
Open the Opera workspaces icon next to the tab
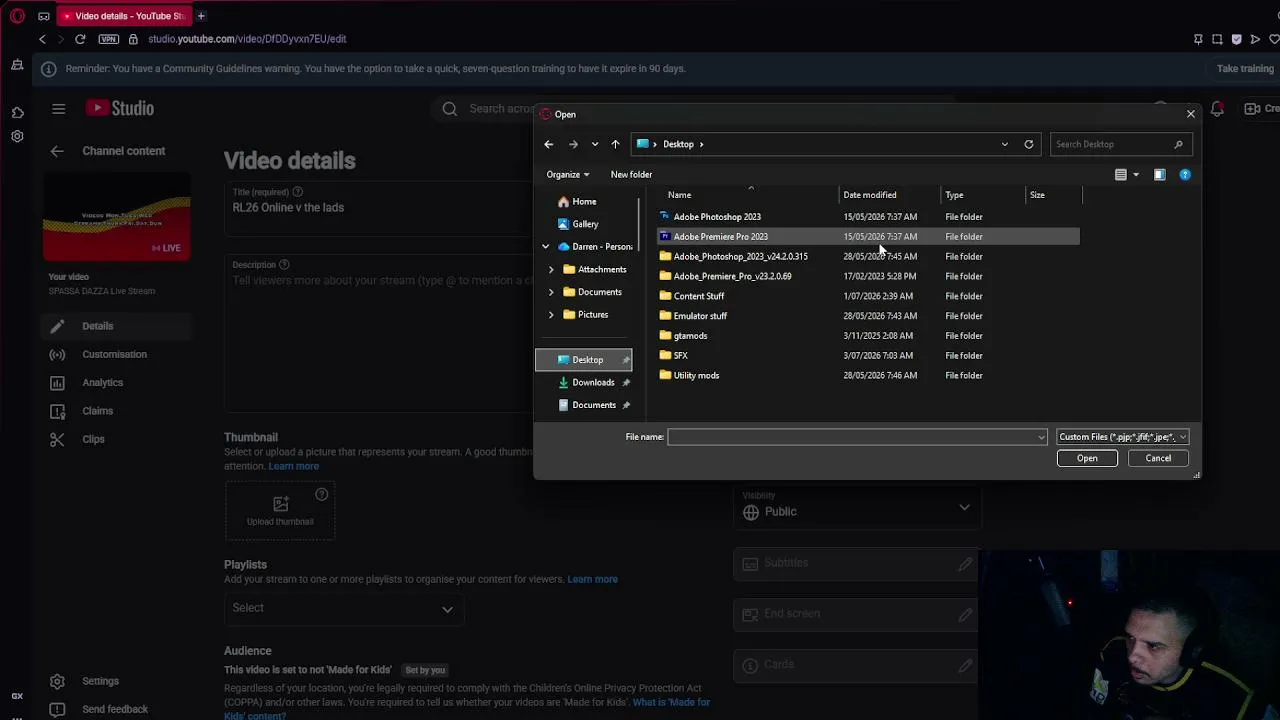(x=44, y=16)
